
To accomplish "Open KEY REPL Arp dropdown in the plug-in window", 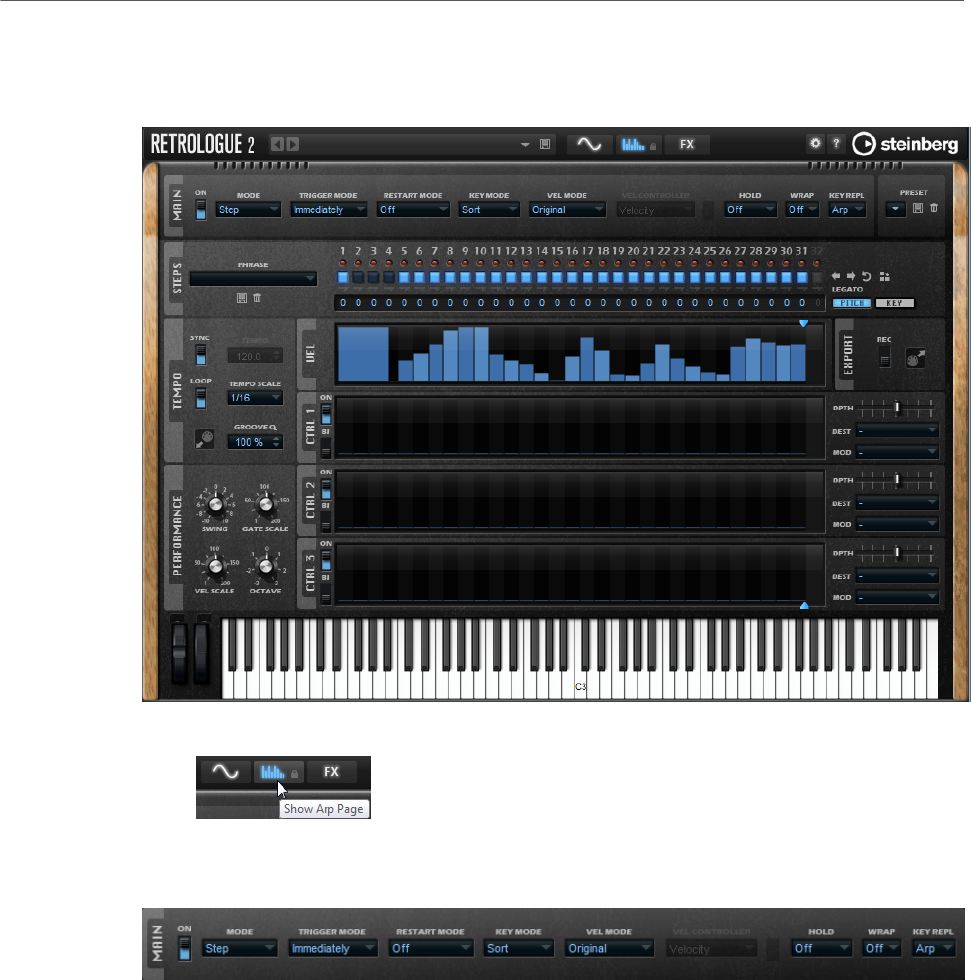I will [847, 210].
